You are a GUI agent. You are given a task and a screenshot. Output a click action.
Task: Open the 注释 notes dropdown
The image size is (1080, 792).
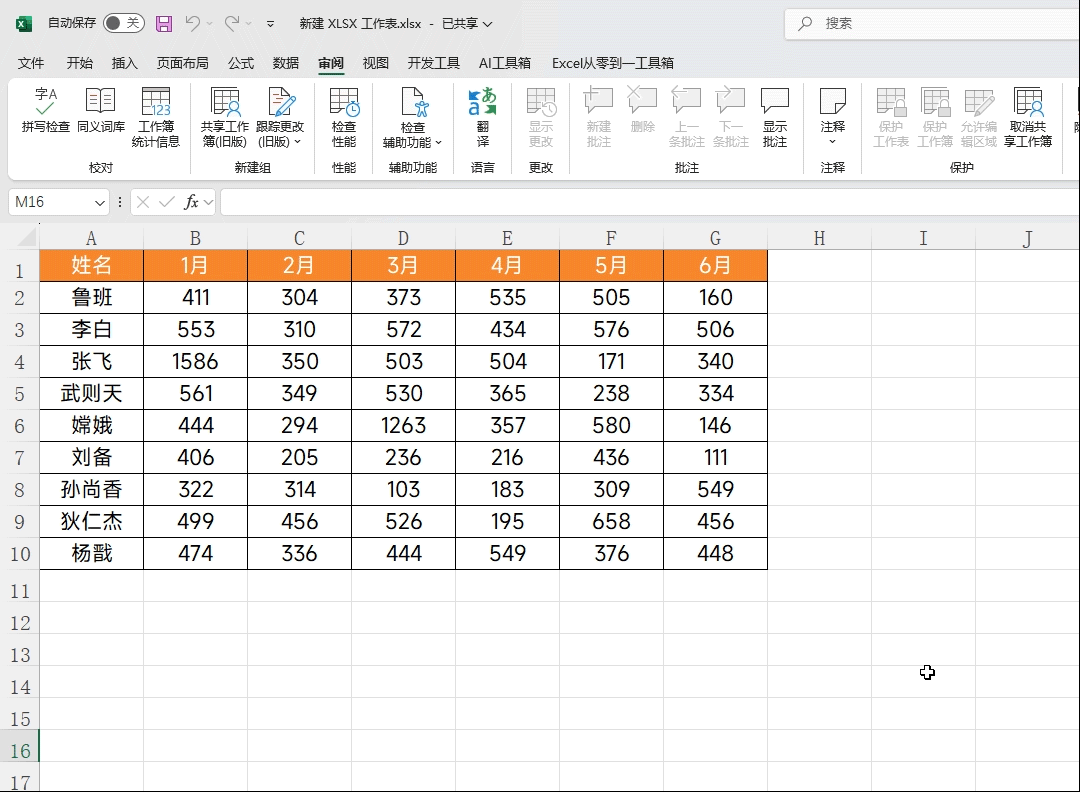pyautogui.click(x=832, y=141)
